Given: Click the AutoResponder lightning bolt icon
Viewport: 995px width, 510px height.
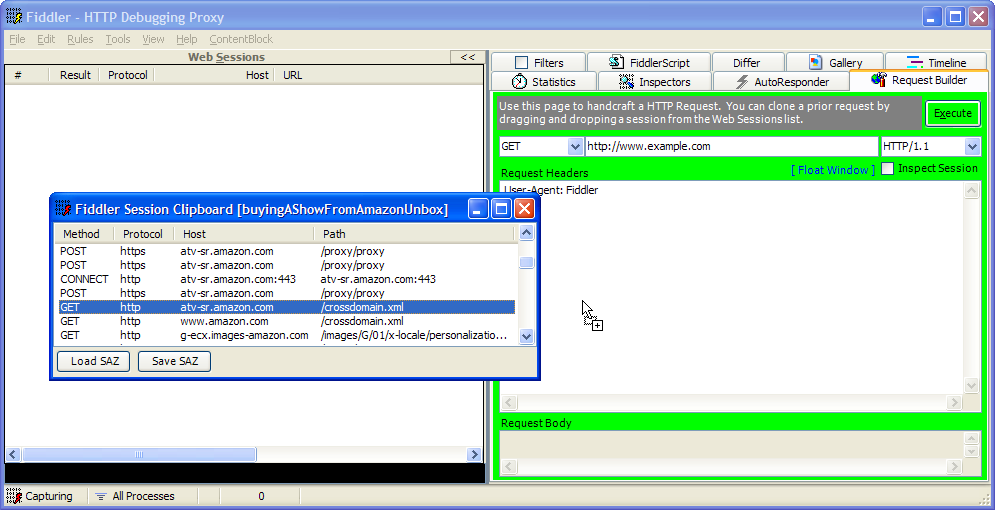Looking at the screenshot, I should (742, 82).
